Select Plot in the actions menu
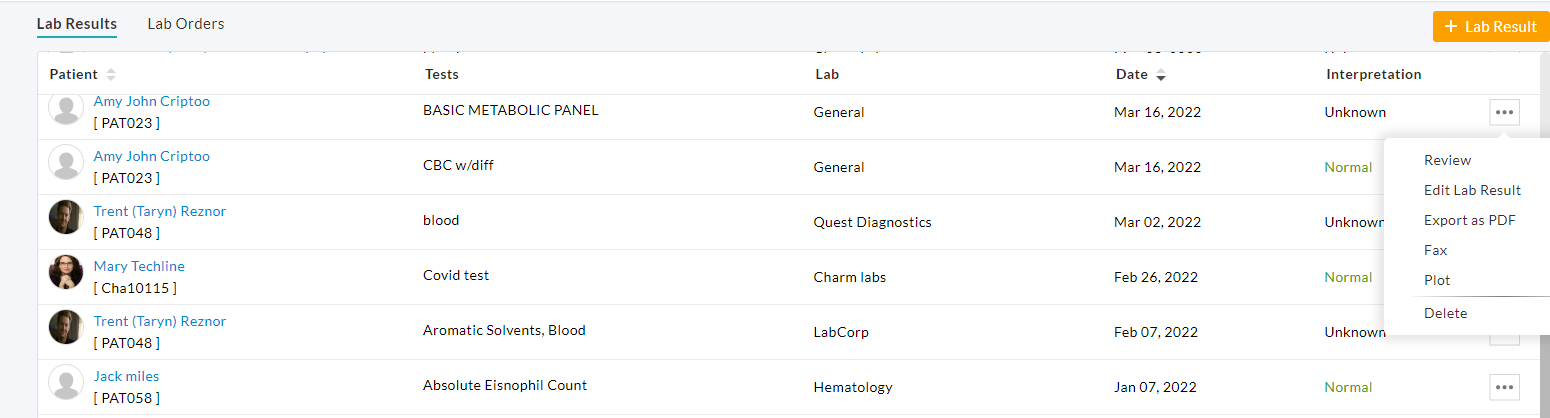Viewport: 1550px width, 418px height. pos(1437,280)
